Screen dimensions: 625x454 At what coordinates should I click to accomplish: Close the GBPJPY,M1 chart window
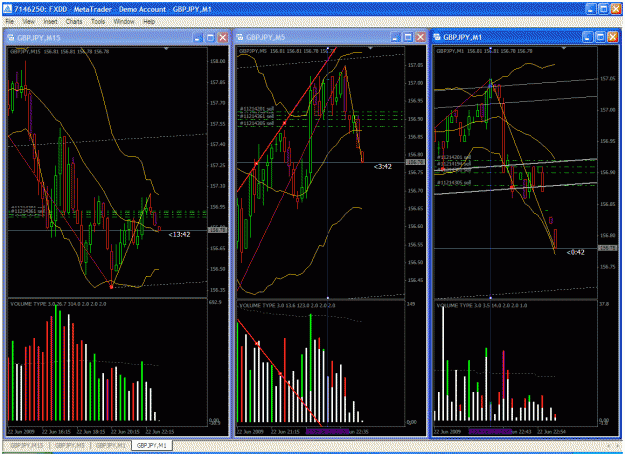(x=613, y=37)
